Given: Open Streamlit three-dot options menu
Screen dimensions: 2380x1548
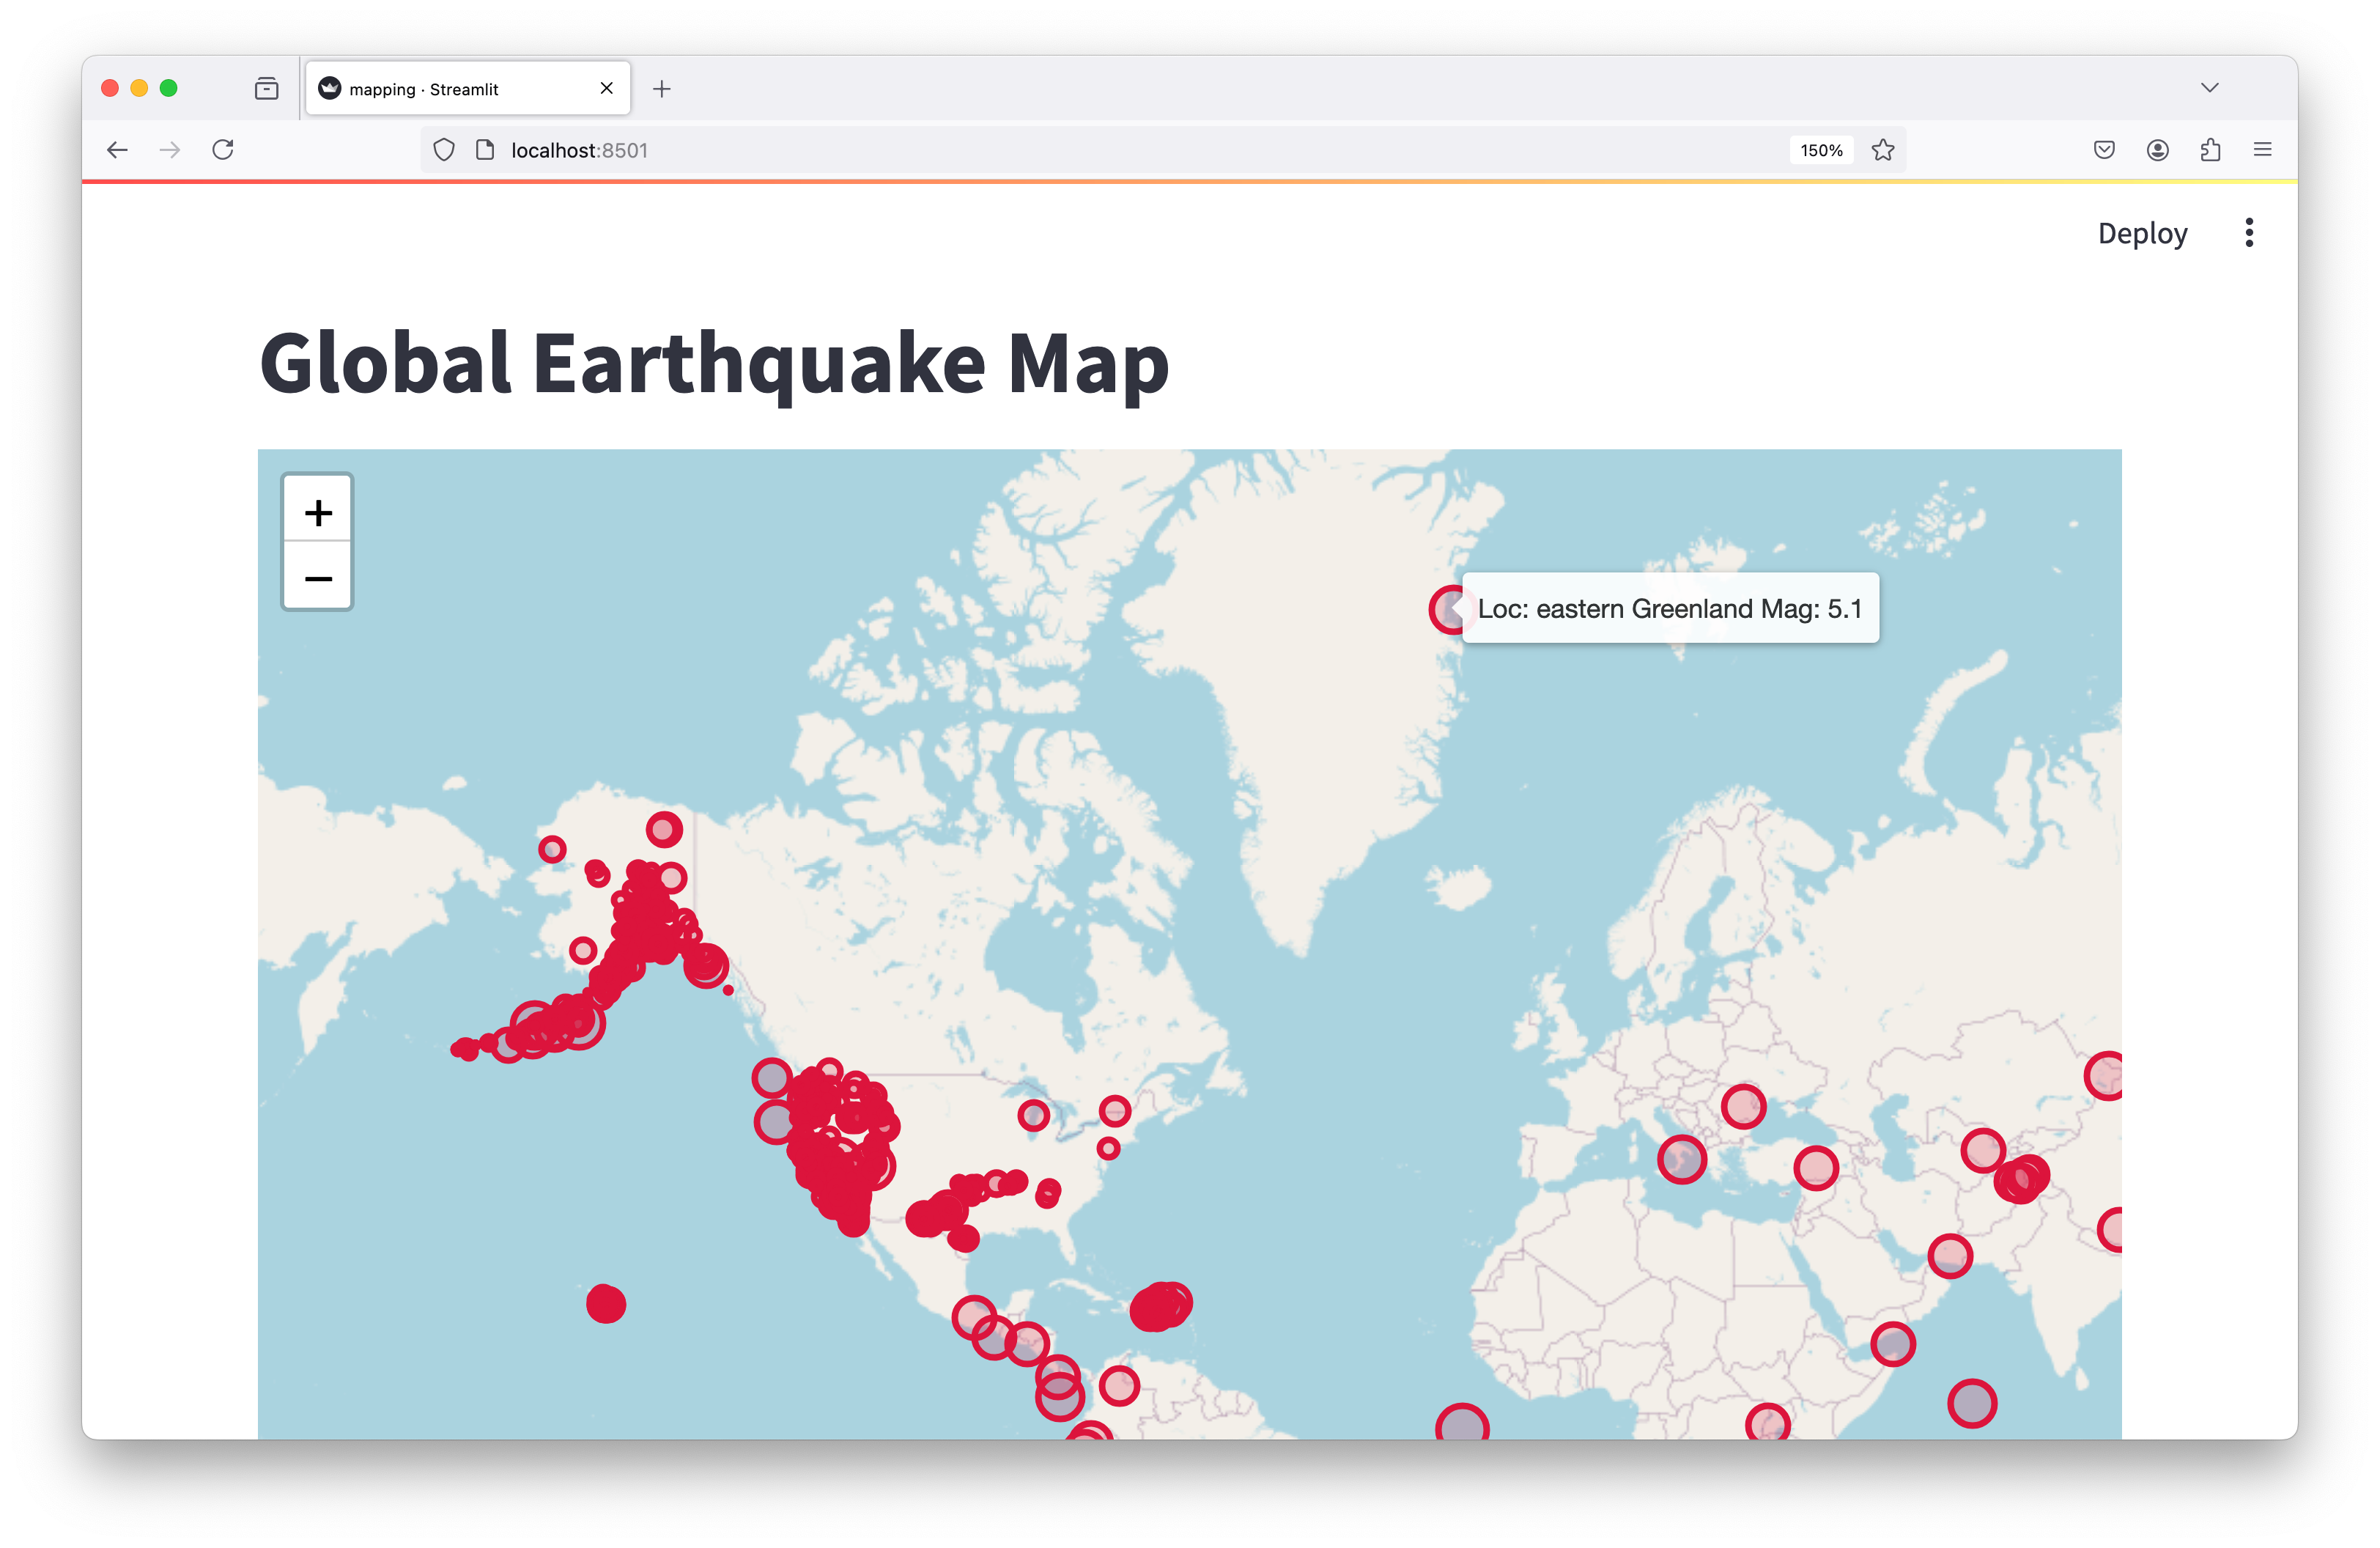Looking at the screenshot, I should [2249, 233].
